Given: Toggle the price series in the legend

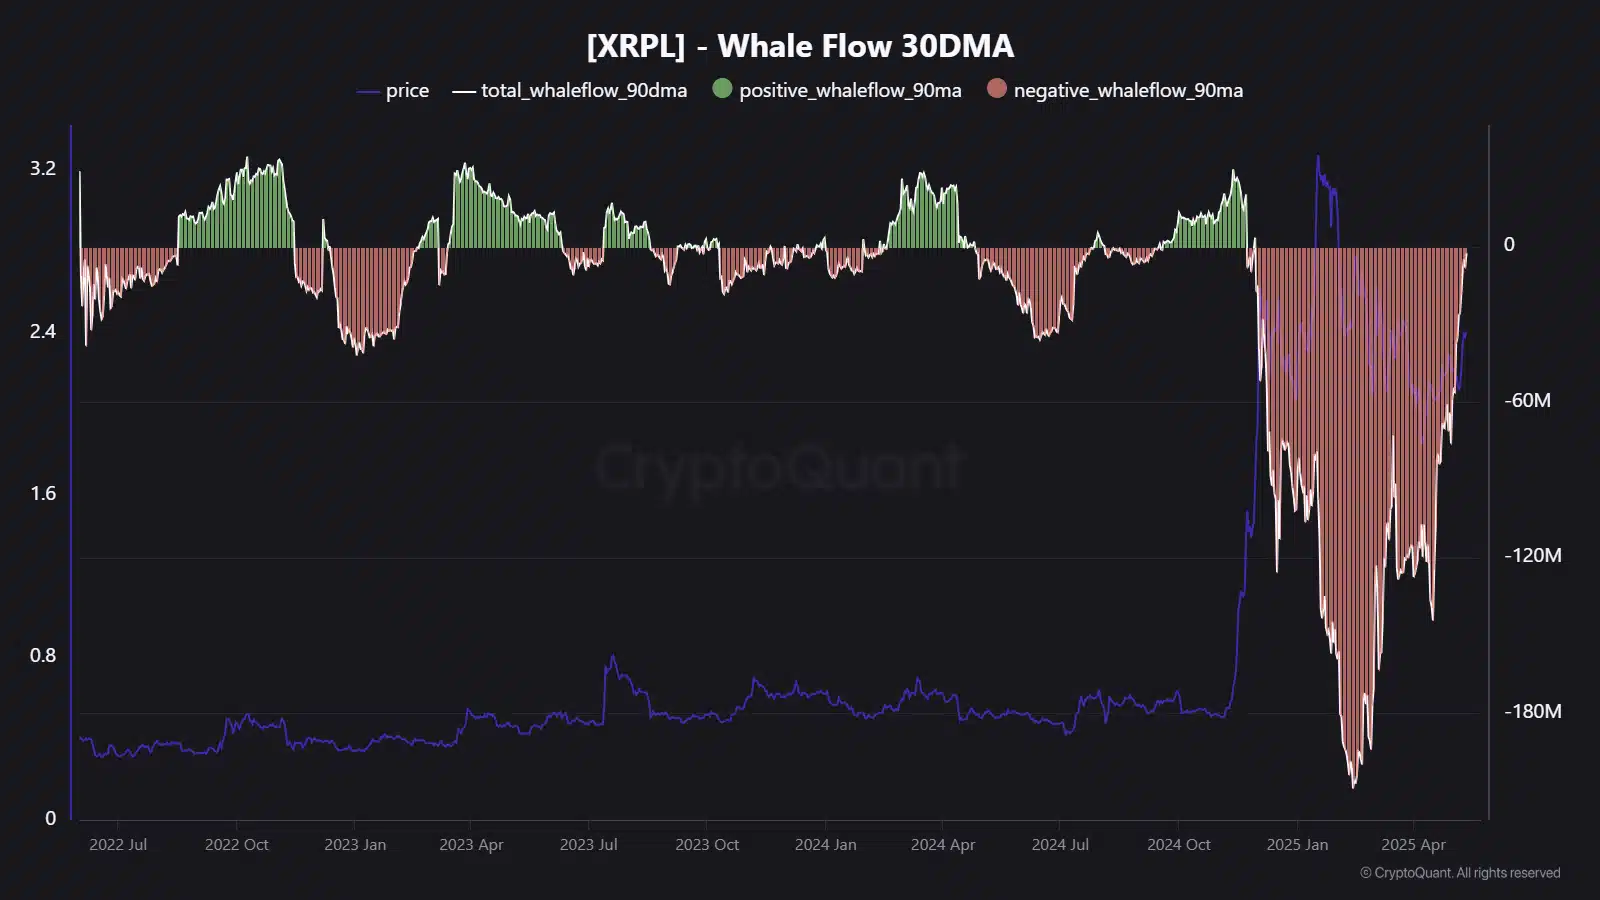Looking at the screenshot, I should pos(407,90).
